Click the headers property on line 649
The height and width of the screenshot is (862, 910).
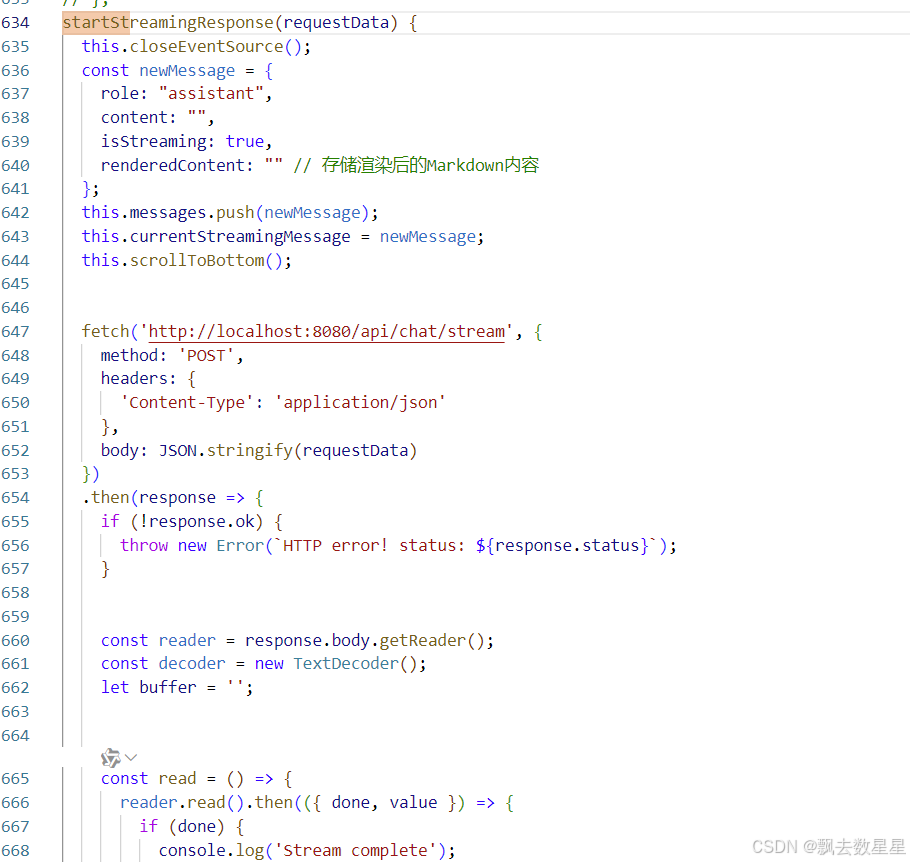(133, 378)
